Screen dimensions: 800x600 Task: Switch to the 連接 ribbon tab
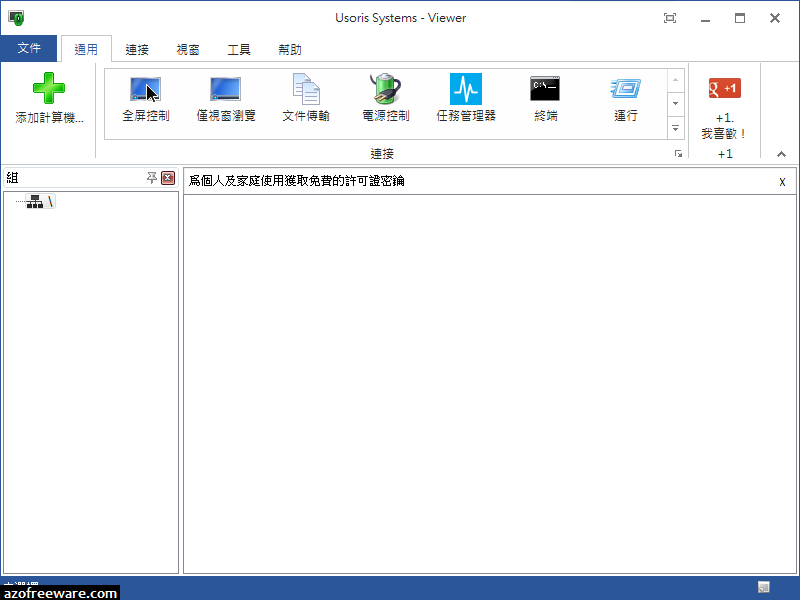(x=137, y=49)
